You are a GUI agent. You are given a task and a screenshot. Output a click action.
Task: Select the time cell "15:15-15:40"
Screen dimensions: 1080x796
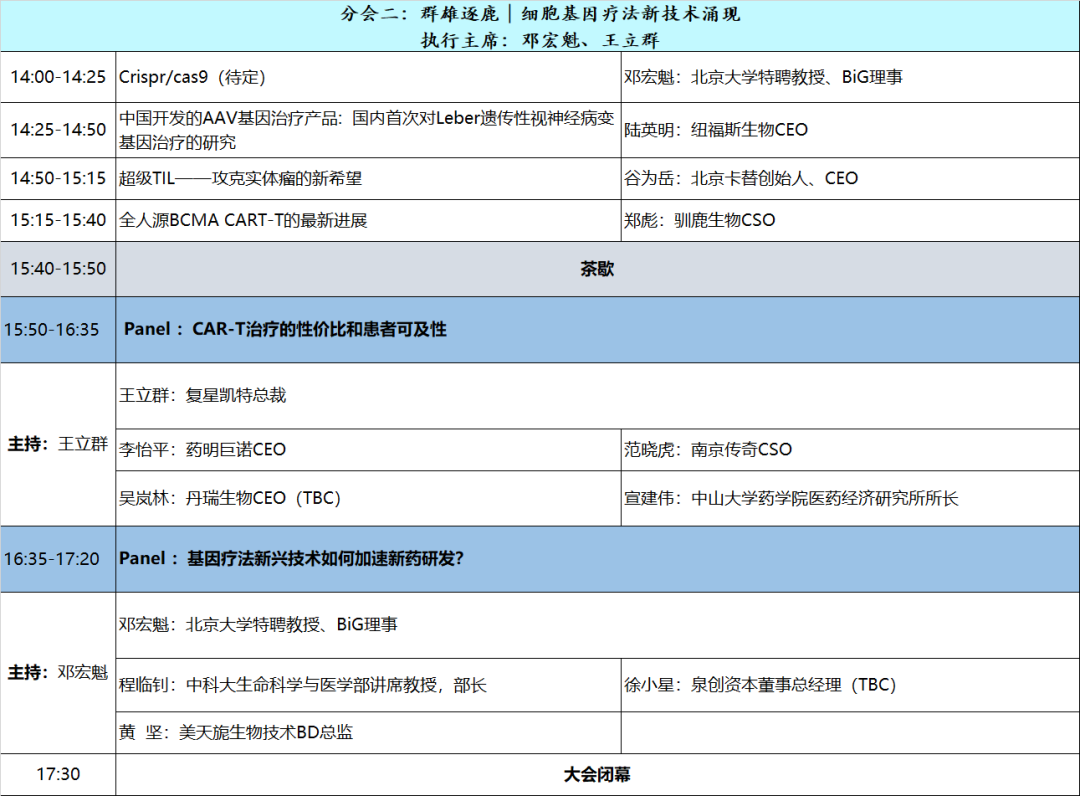(59, 220)
